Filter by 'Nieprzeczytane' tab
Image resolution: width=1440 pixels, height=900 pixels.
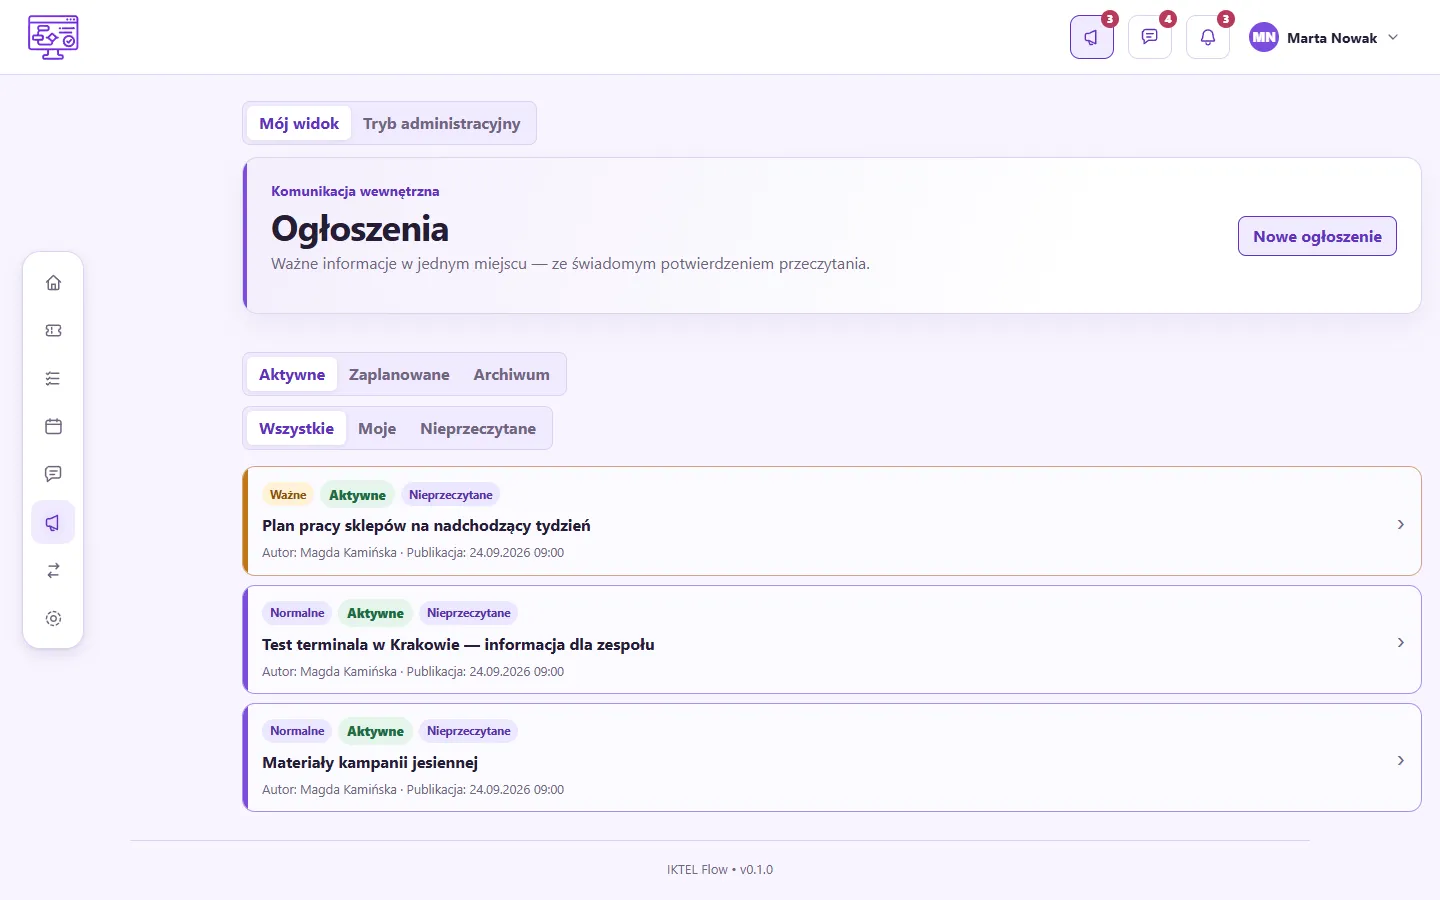tap(478, 428)
